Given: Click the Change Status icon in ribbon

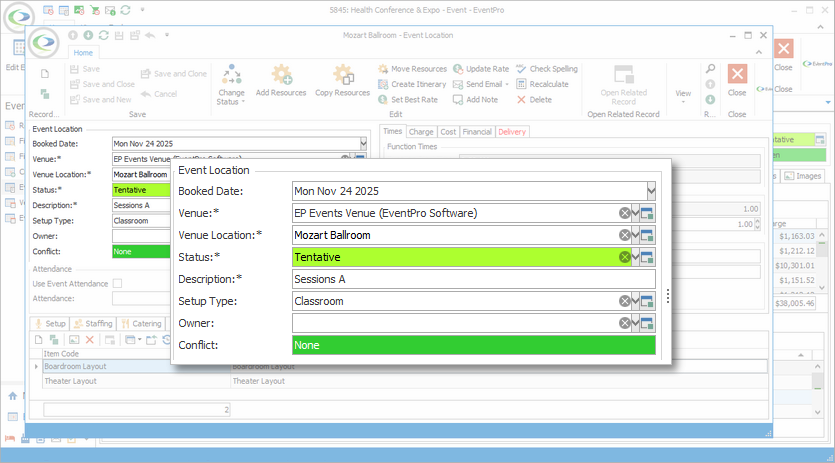Looking at the screenshot, I should point(232,75).
